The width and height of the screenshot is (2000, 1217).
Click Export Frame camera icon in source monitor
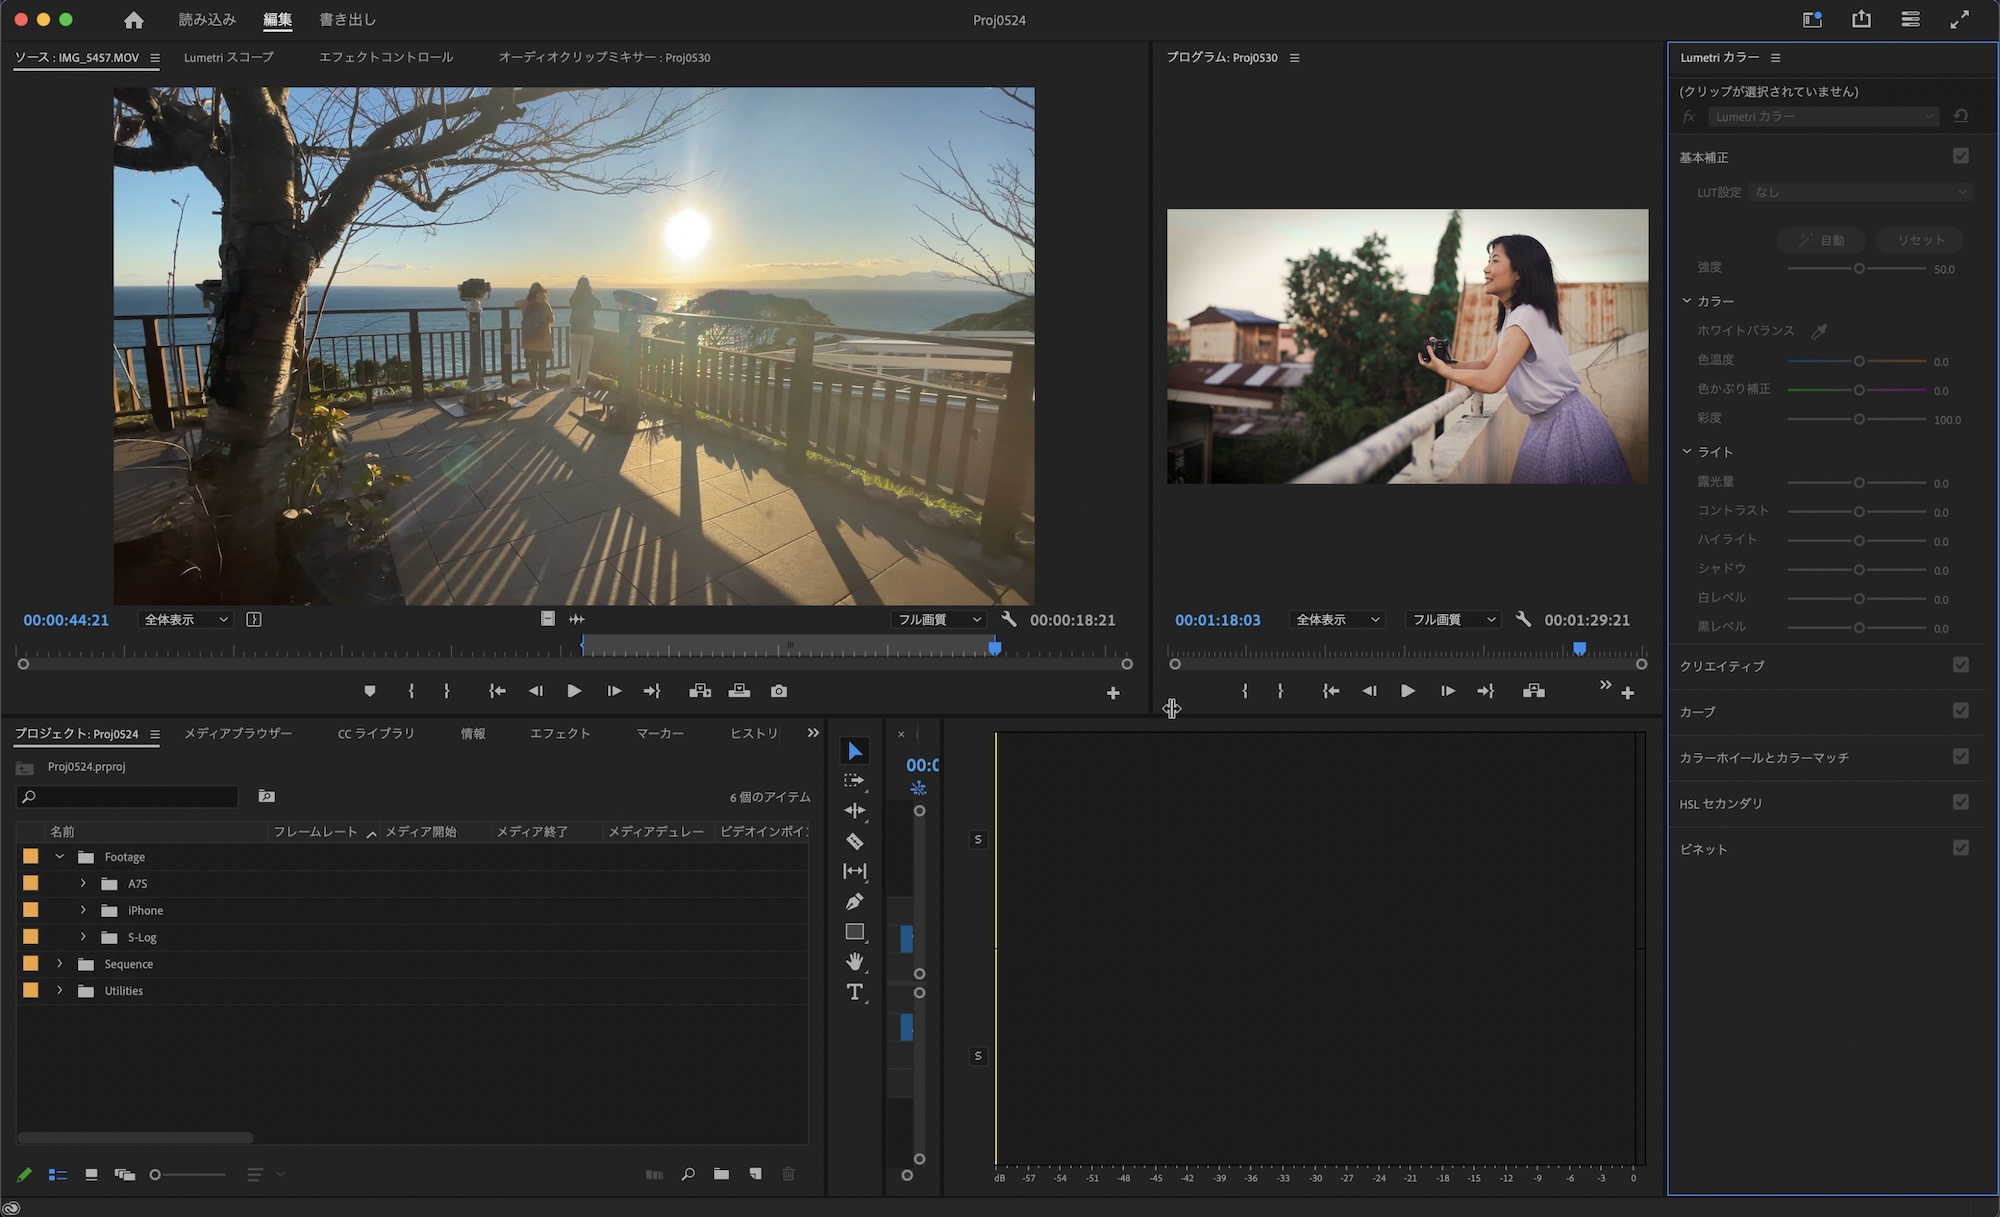[779, 691]
